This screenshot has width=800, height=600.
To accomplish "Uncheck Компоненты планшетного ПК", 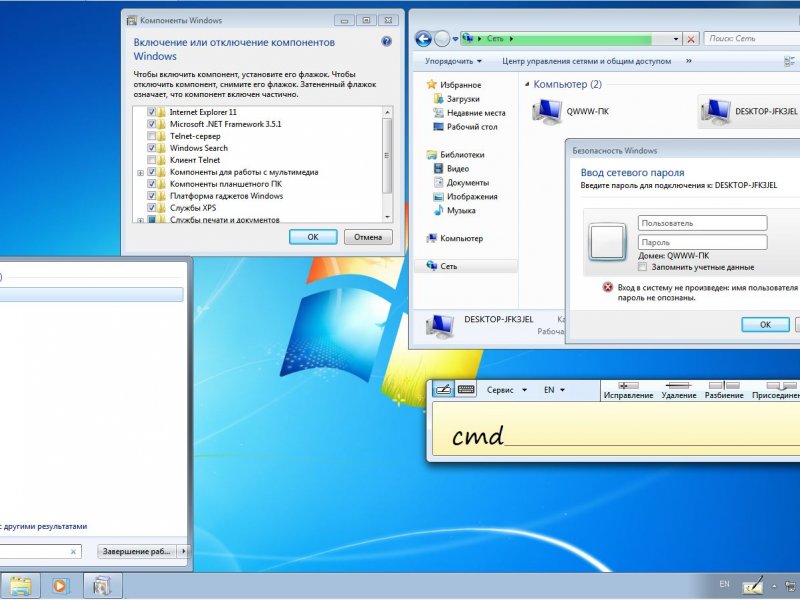I will click(152, 184).
